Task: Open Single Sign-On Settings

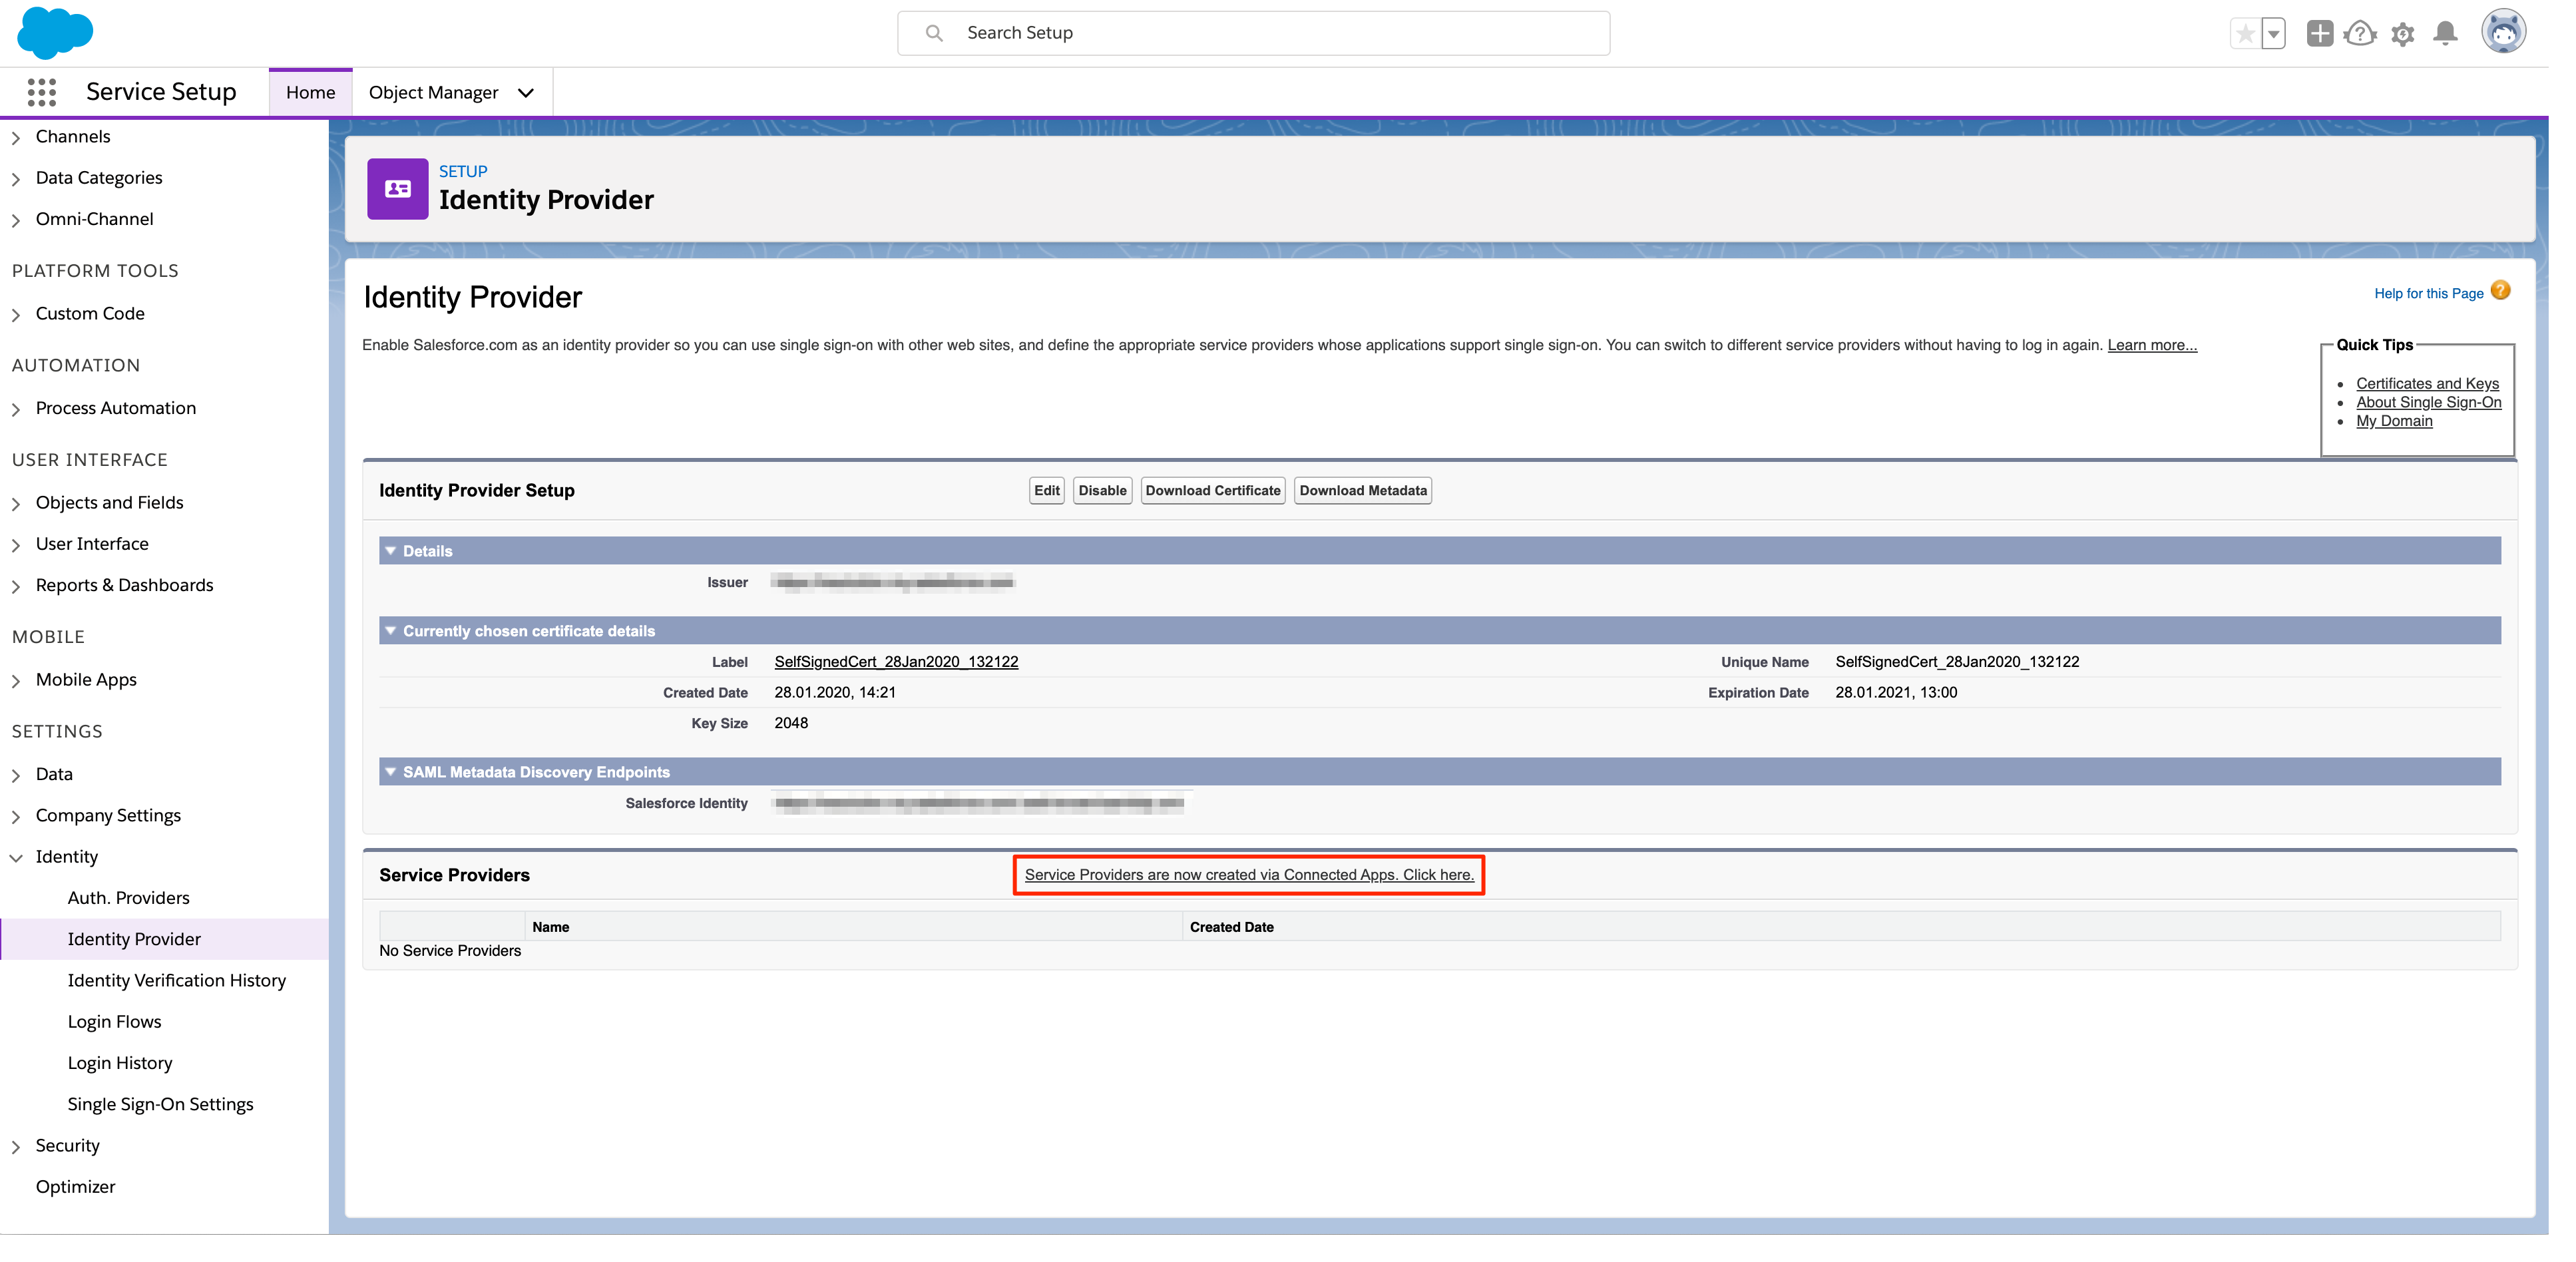Action: [x=160, y=1104]
